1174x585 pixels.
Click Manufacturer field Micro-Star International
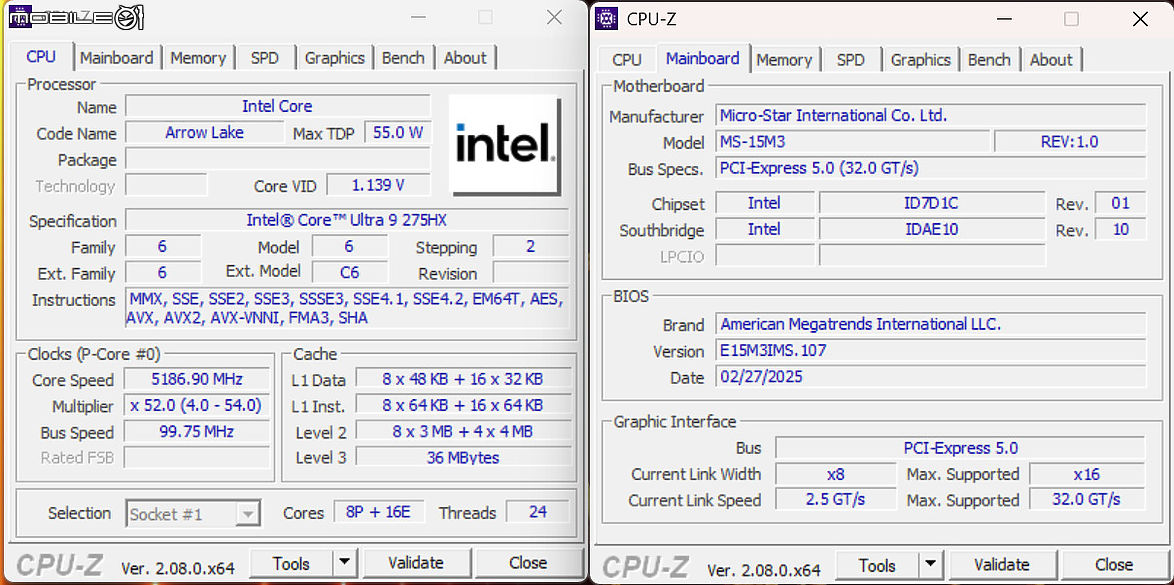coord(931,115)
